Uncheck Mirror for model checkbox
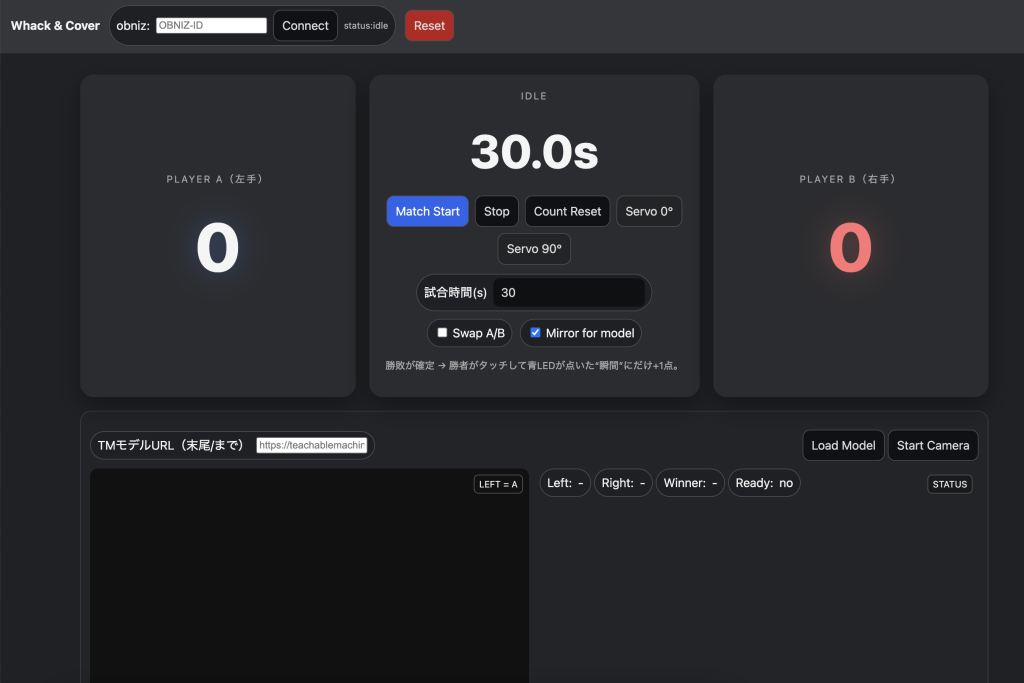The image size is (1024, 683). coord(535,333)
